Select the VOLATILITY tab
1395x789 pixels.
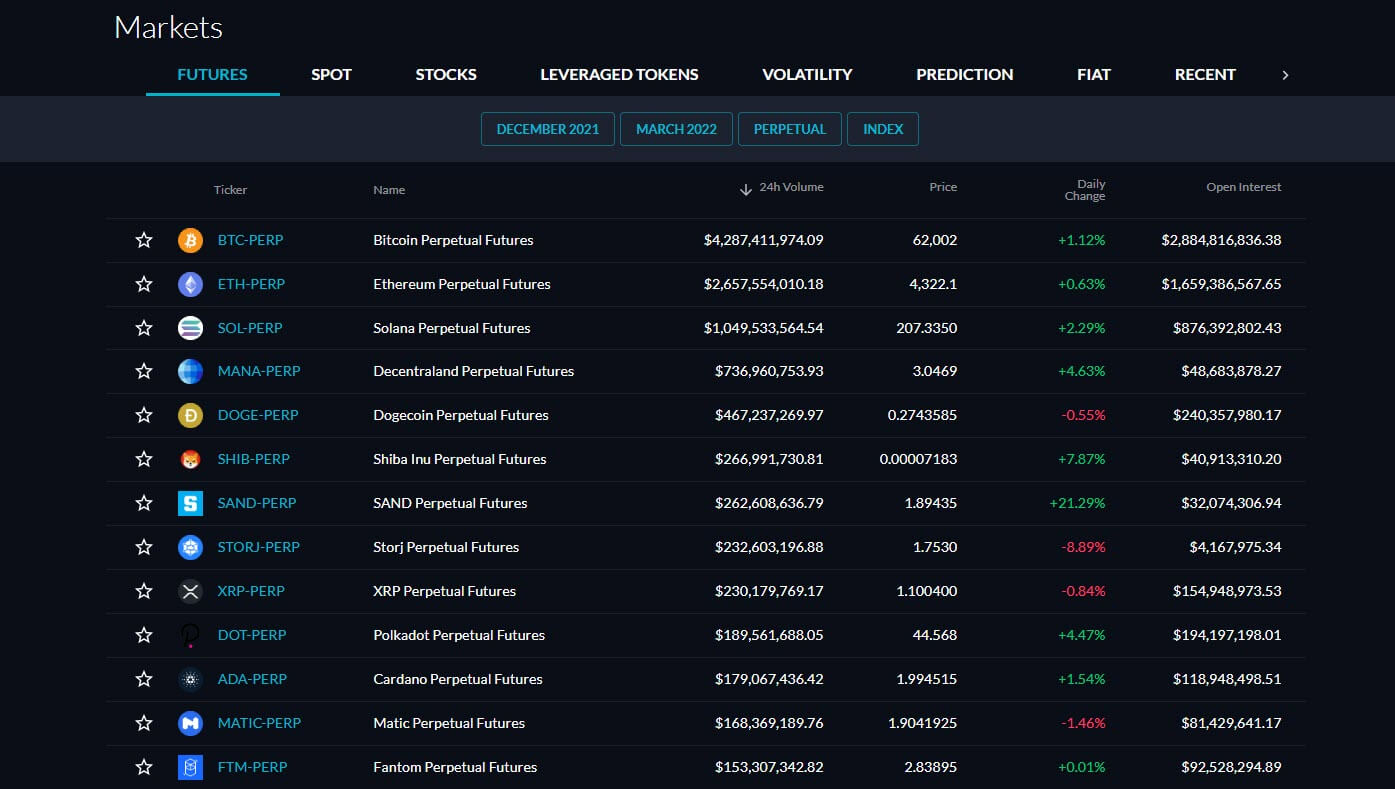point(807,74)
